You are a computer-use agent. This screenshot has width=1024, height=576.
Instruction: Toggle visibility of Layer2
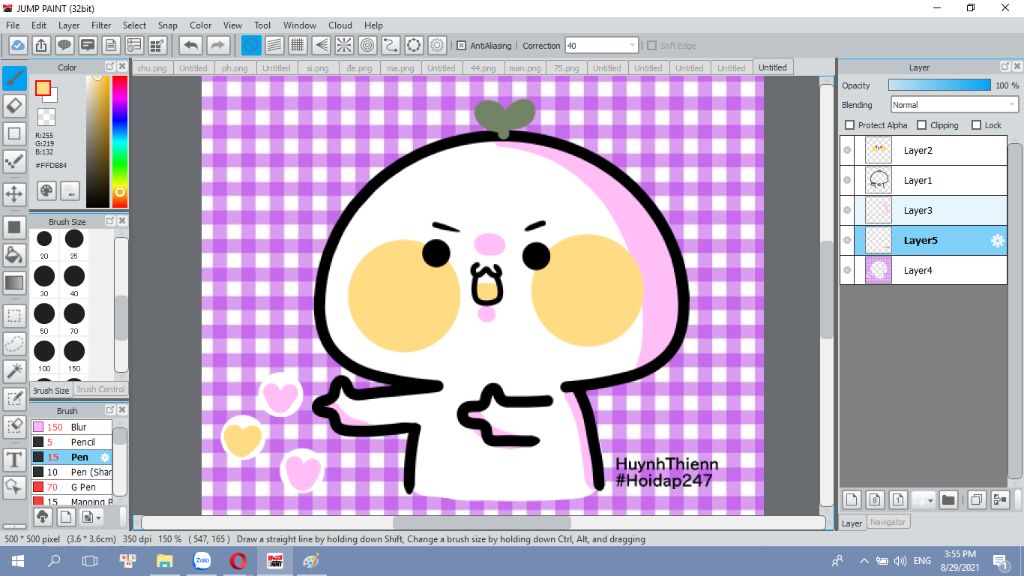click(x=847, y=150)
